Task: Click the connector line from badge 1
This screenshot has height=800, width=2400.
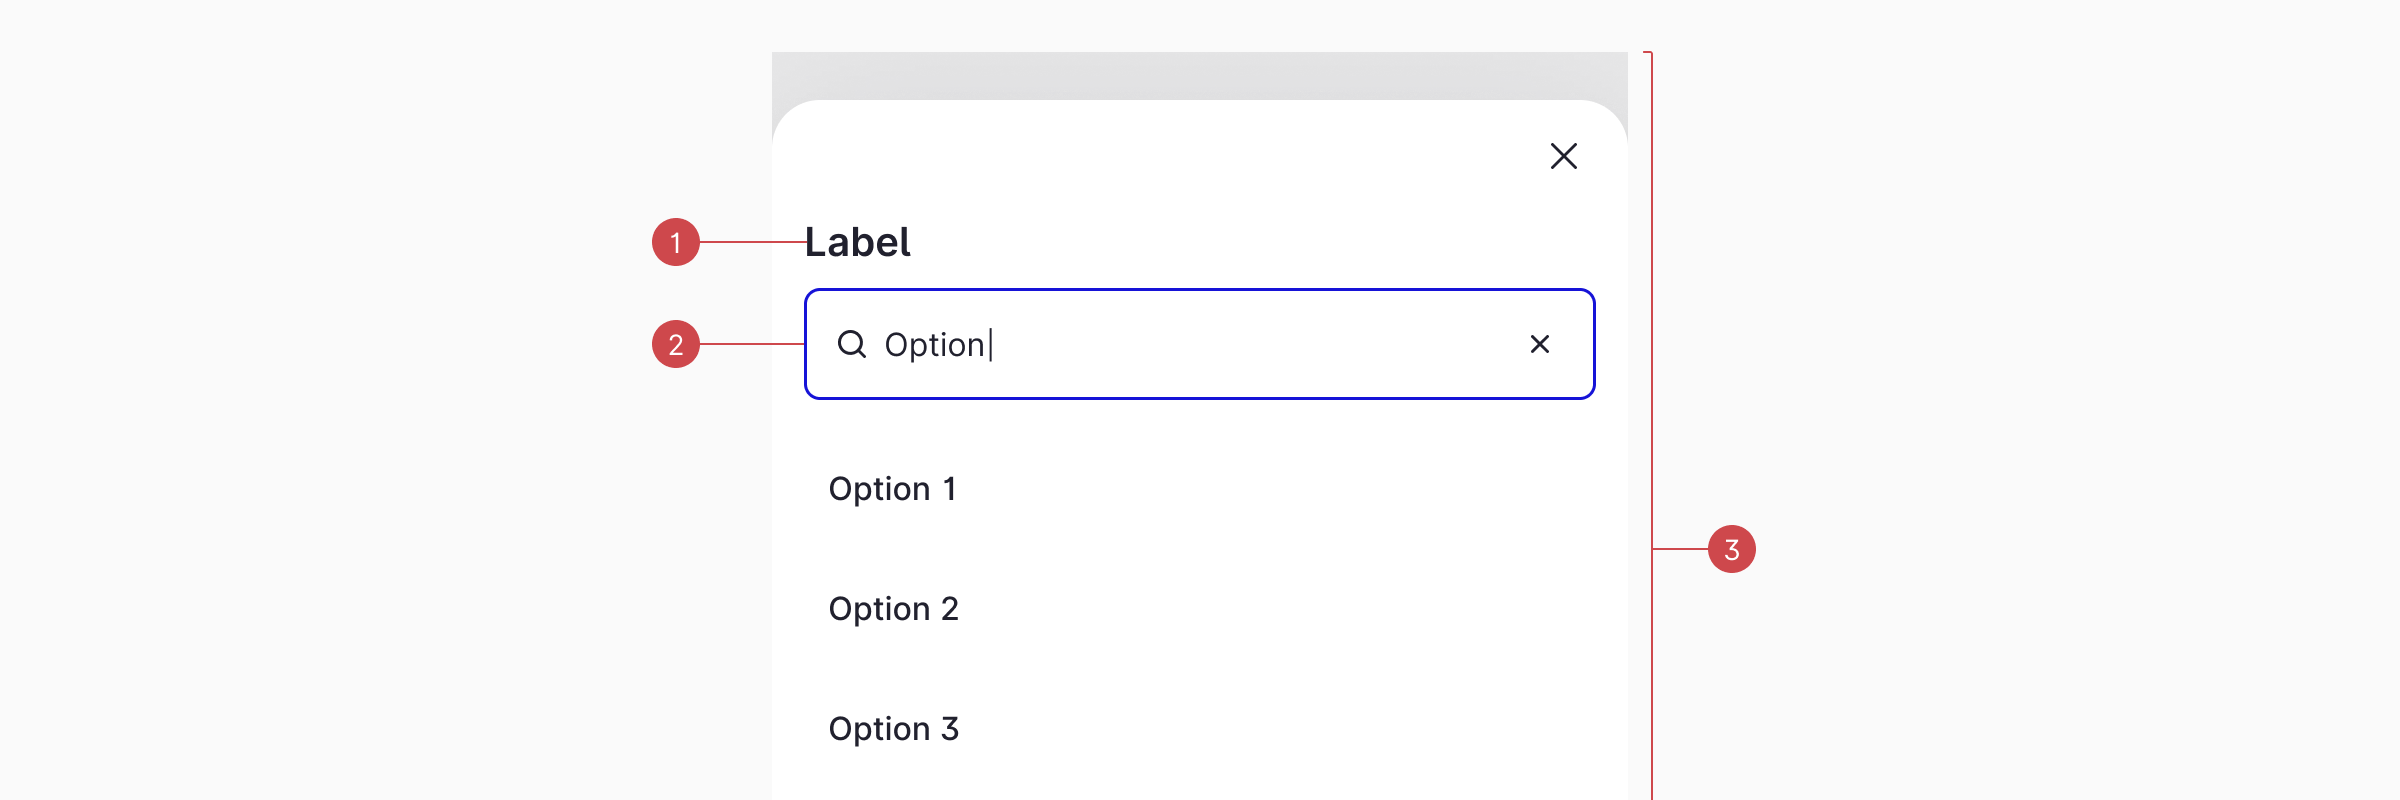Action: pyautogui.click(x=753, y=242)
